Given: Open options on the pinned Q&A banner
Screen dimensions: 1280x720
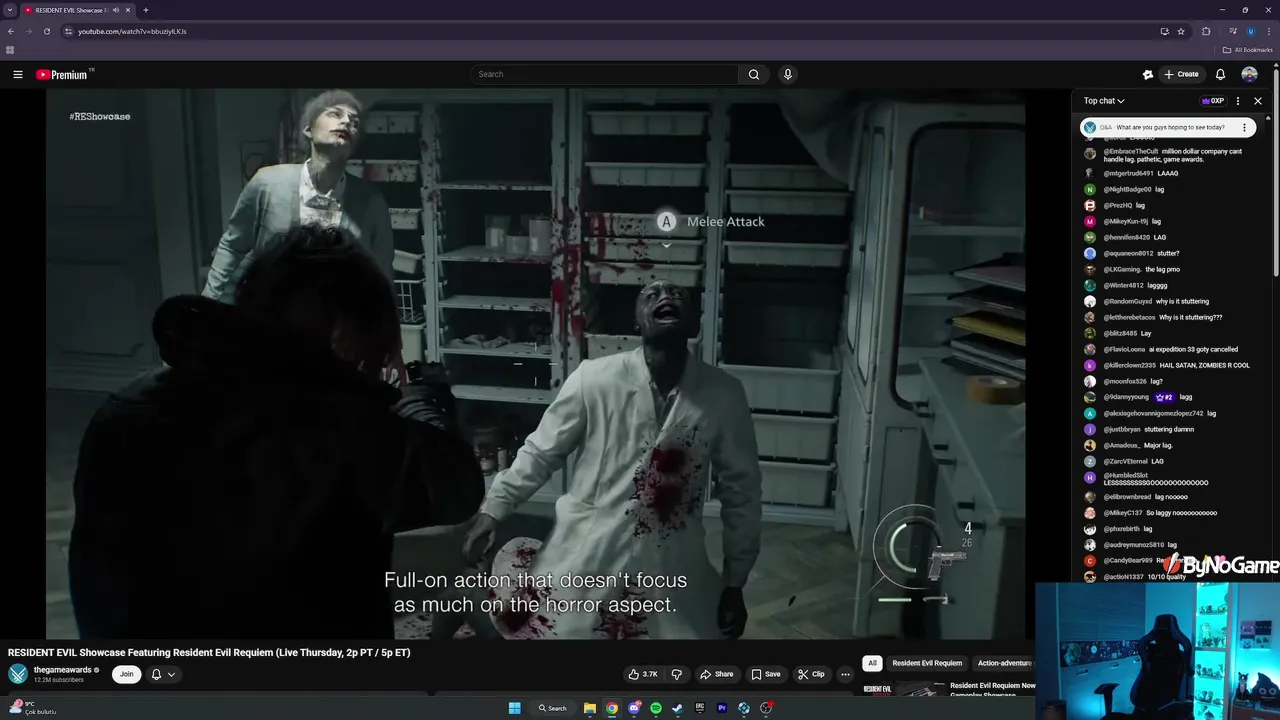Looking at the screenshot, I should click(1244, 128).
